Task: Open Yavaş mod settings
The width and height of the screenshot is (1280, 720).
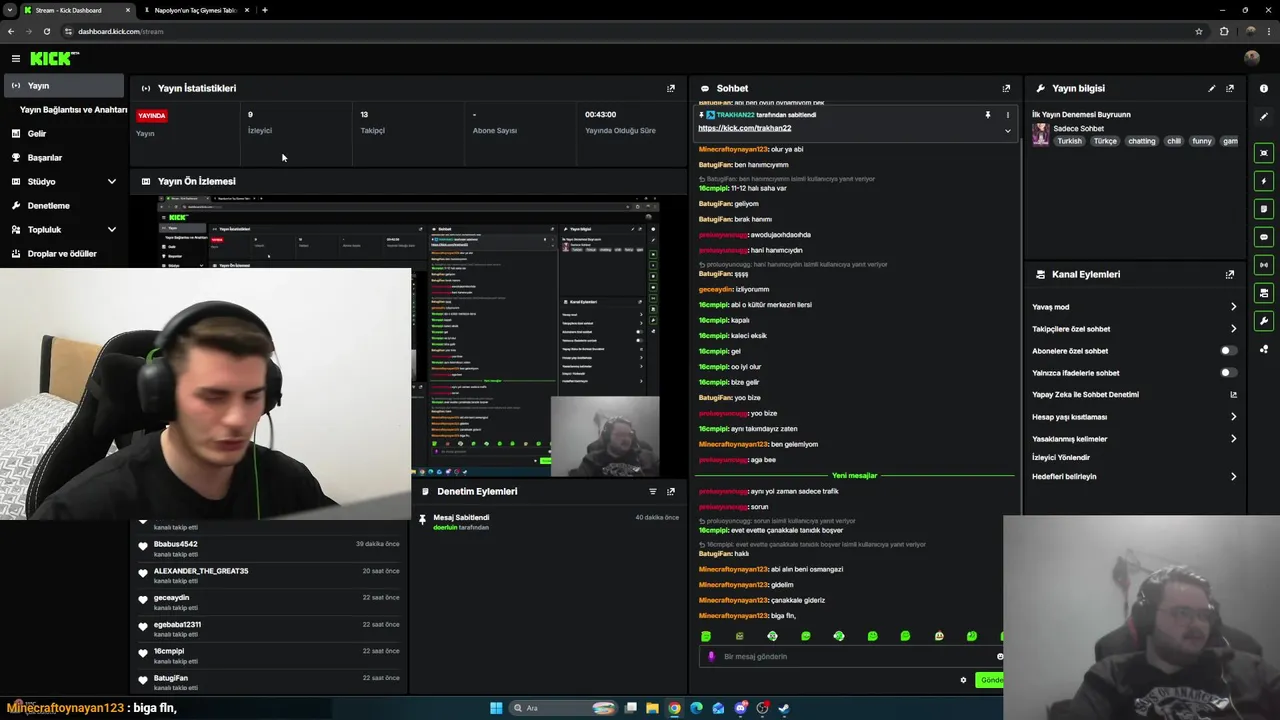Action: click(x=1134, y=307)
